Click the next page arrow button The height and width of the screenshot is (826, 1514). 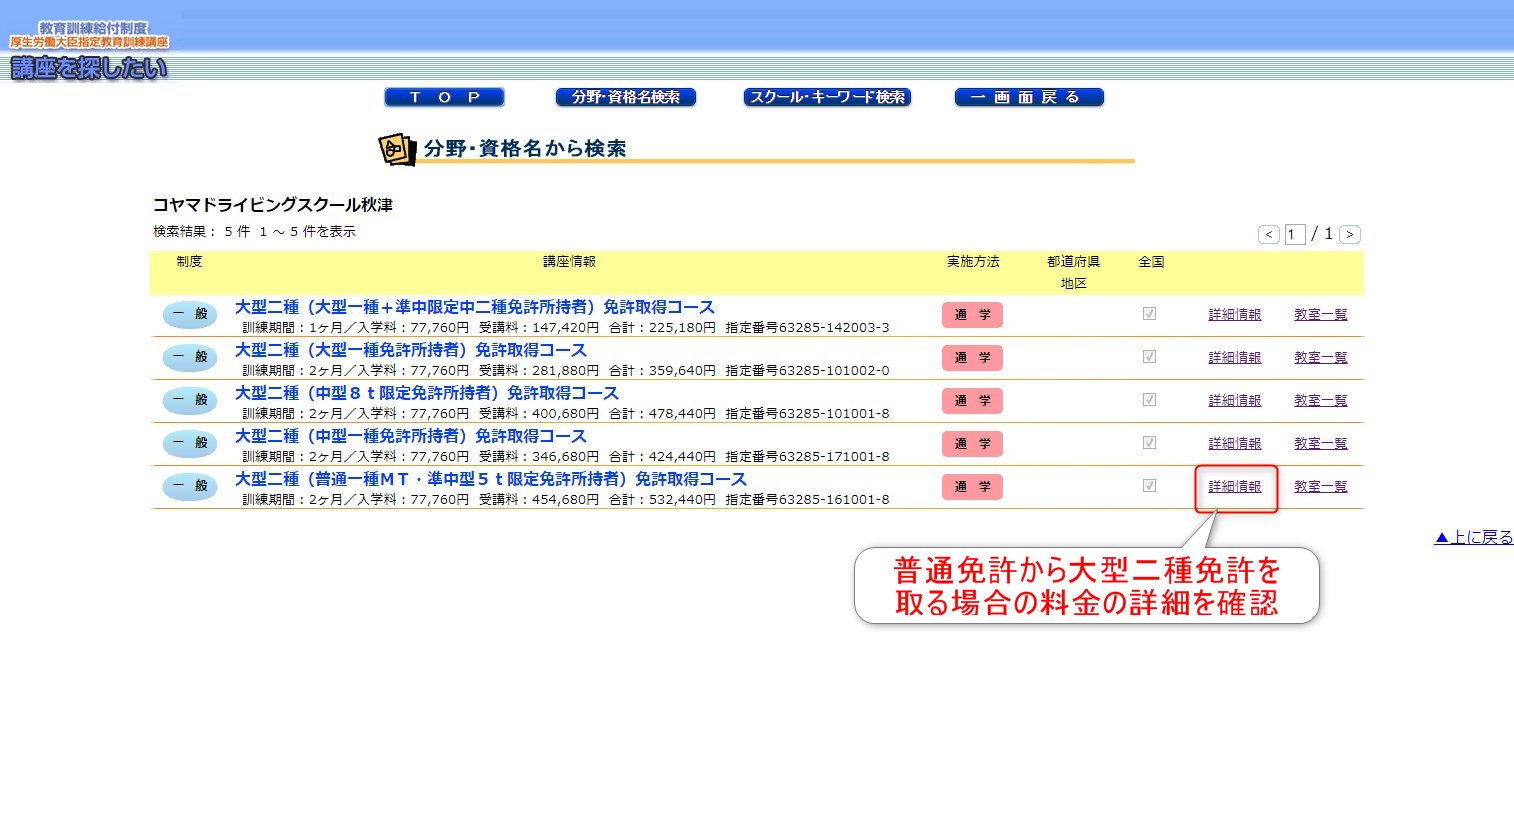coord(1349,234)
